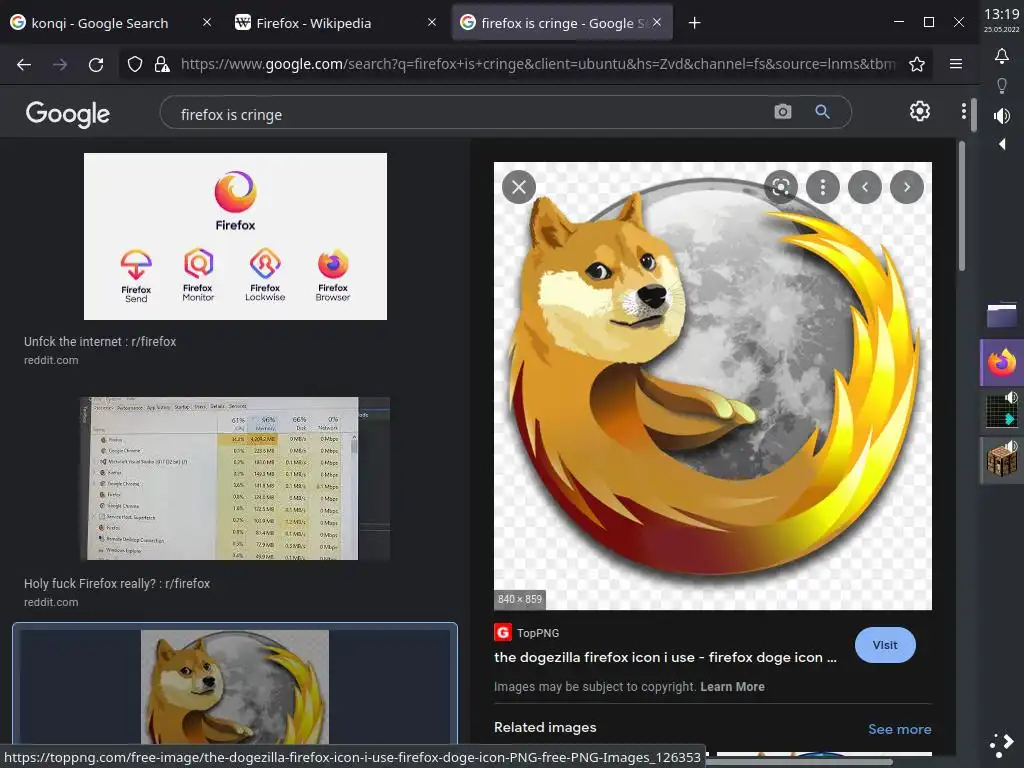This screenshot has width=1024, height=768.
Task: Reload the current page
Action: (96, 64)
